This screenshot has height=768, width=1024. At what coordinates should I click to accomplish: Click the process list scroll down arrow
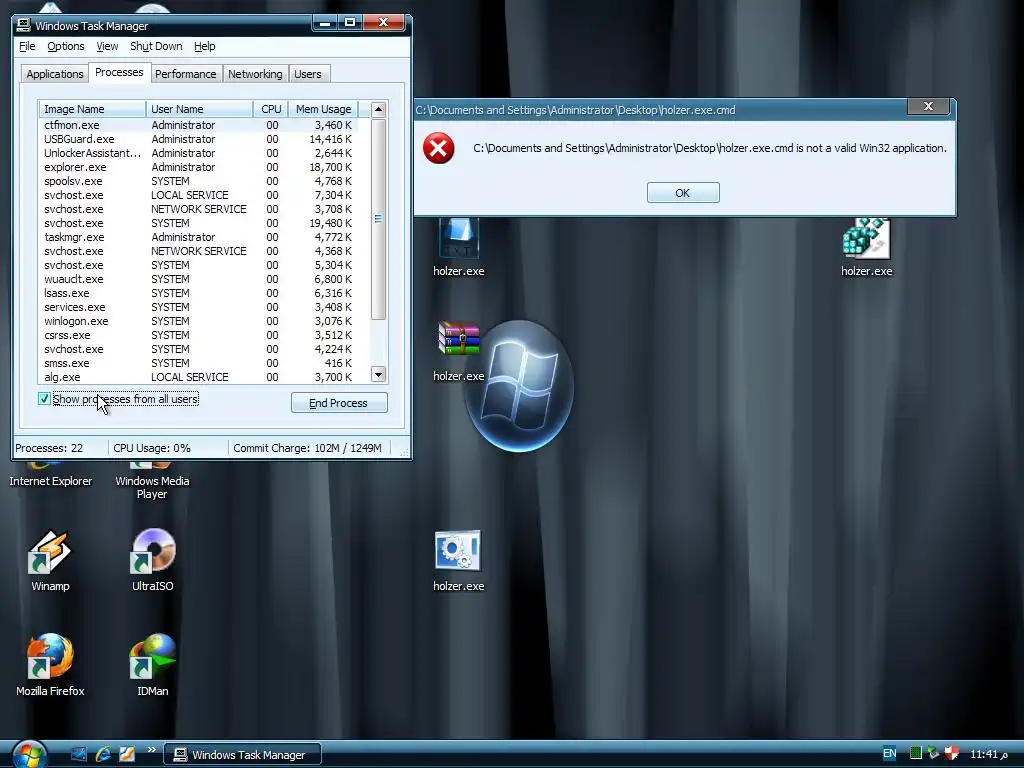378,375
